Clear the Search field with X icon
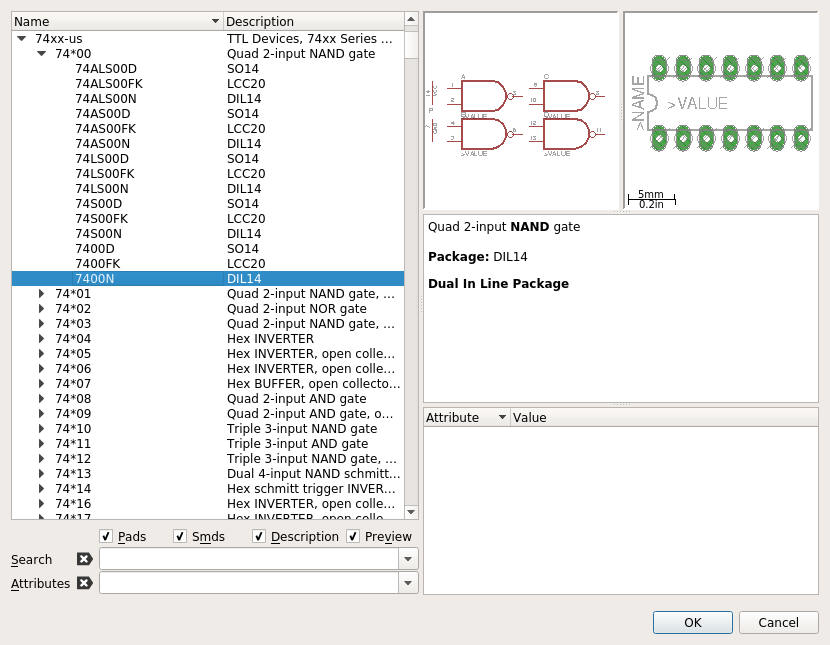The image size is (830, 645). (x=84, y=559)
